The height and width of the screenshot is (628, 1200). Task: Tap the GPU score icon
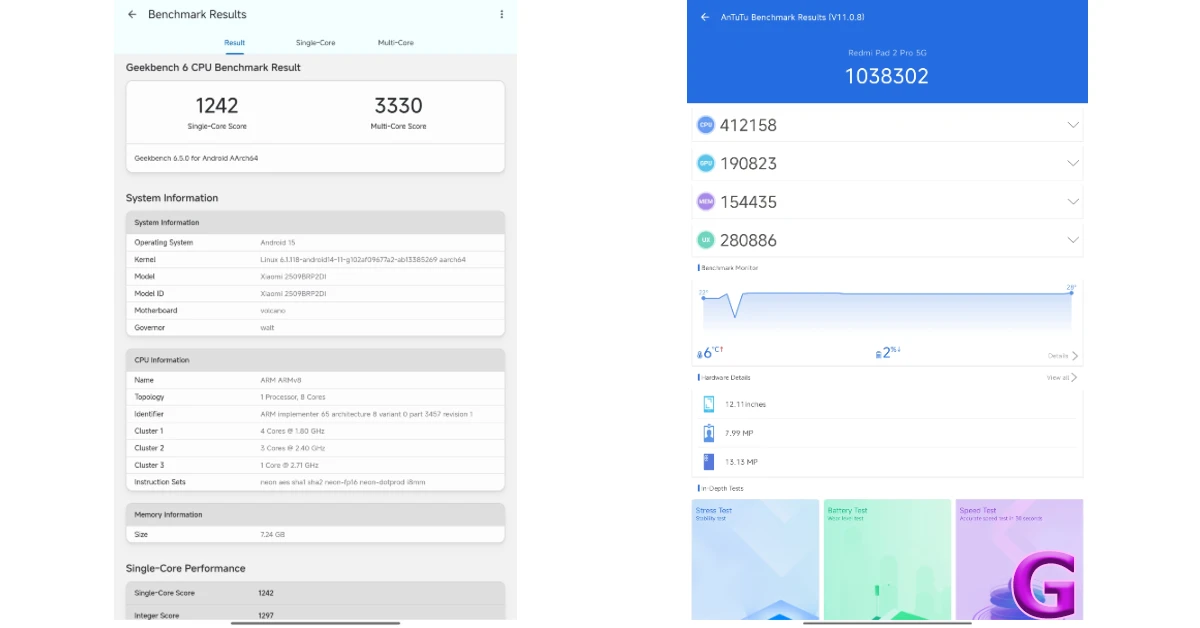coord(706,163)
